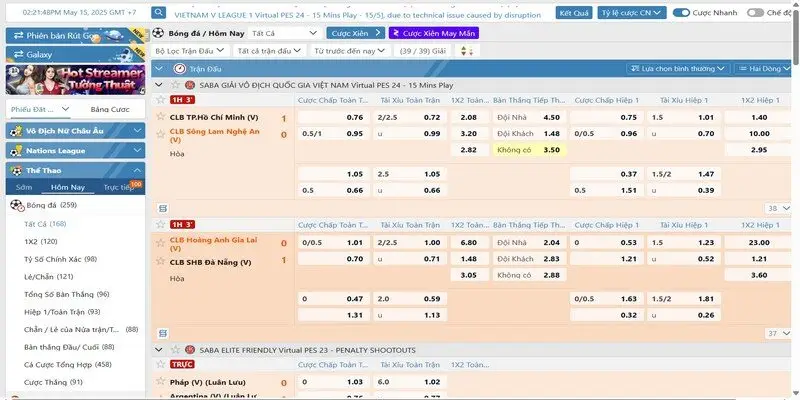
Task: Star the CLB SHB Đà Nẵng team
Action: 162,261
